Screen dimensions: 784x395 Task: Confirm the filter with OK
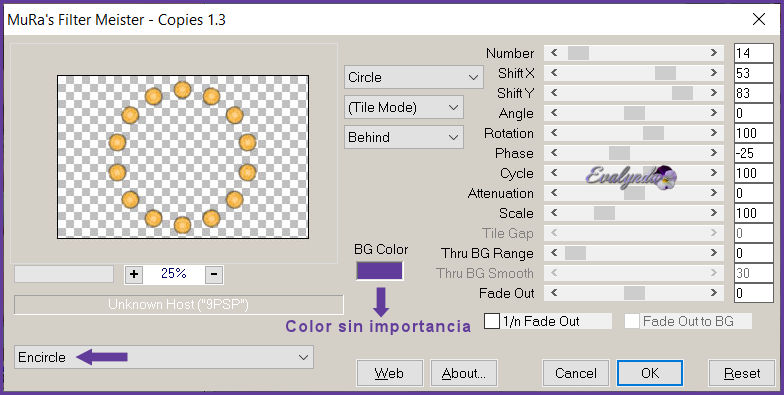(x=650, y=373)
